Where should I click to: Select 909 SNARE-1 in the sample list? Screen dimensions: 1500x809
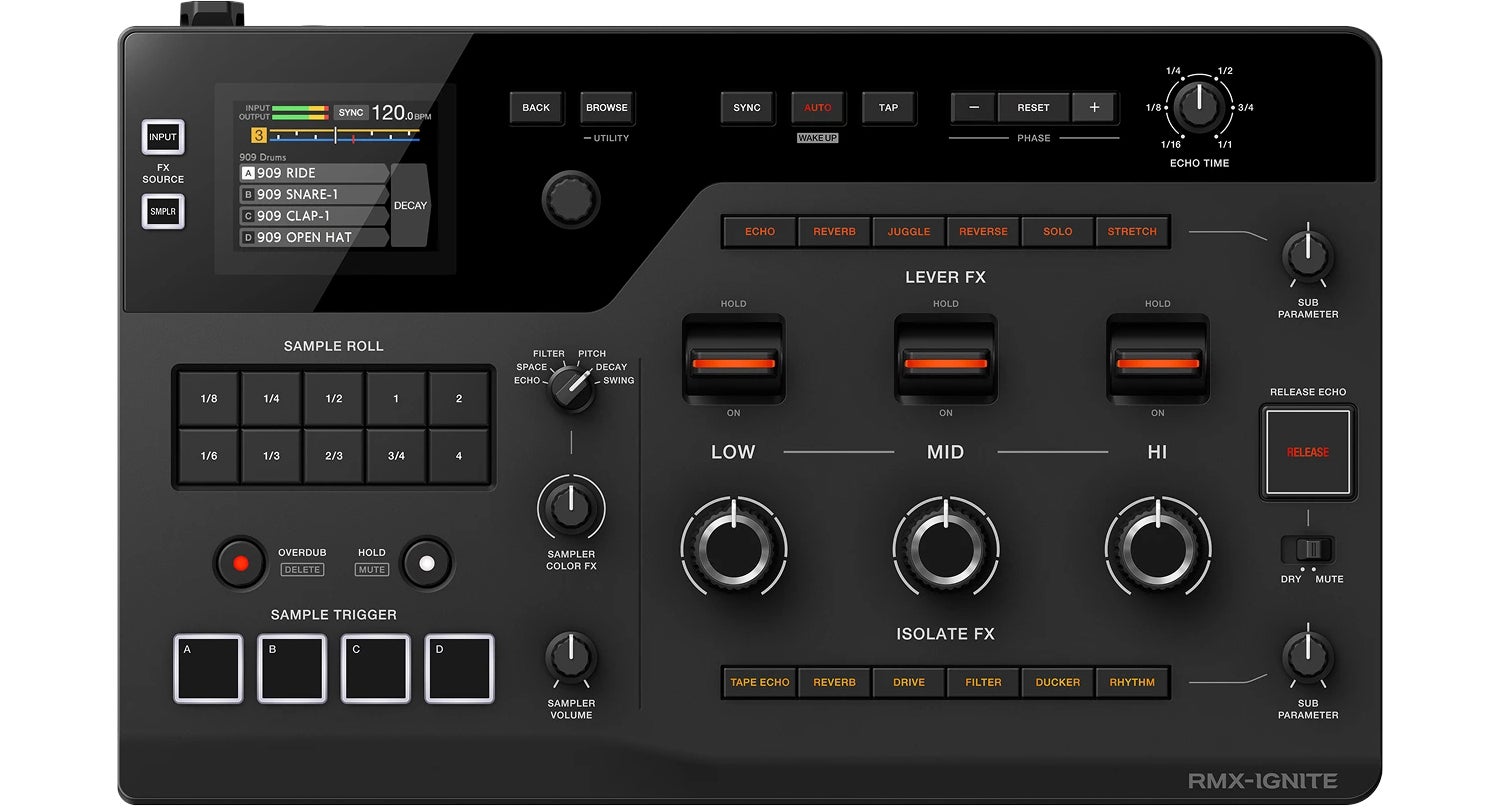coord(314,195)
